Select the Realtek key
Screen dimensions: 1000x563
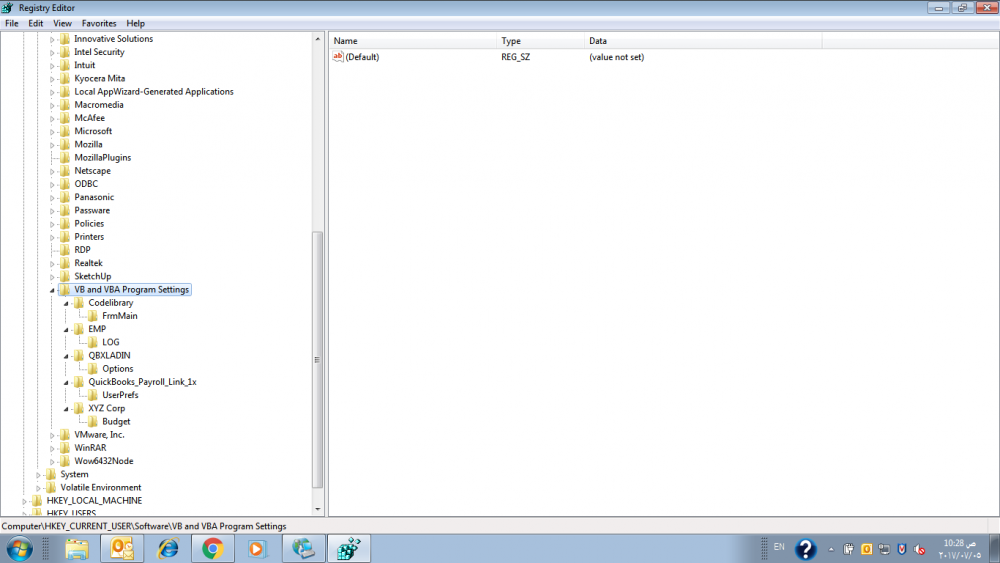[89, 263]
